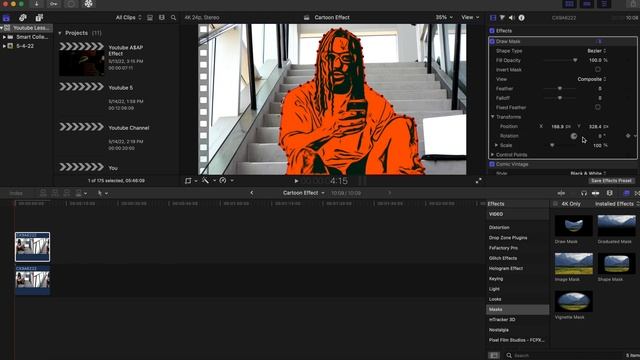This screenshot has width=640, height=360.
Task: Toggle Browser panel layout button at top right
Action: 569,4
